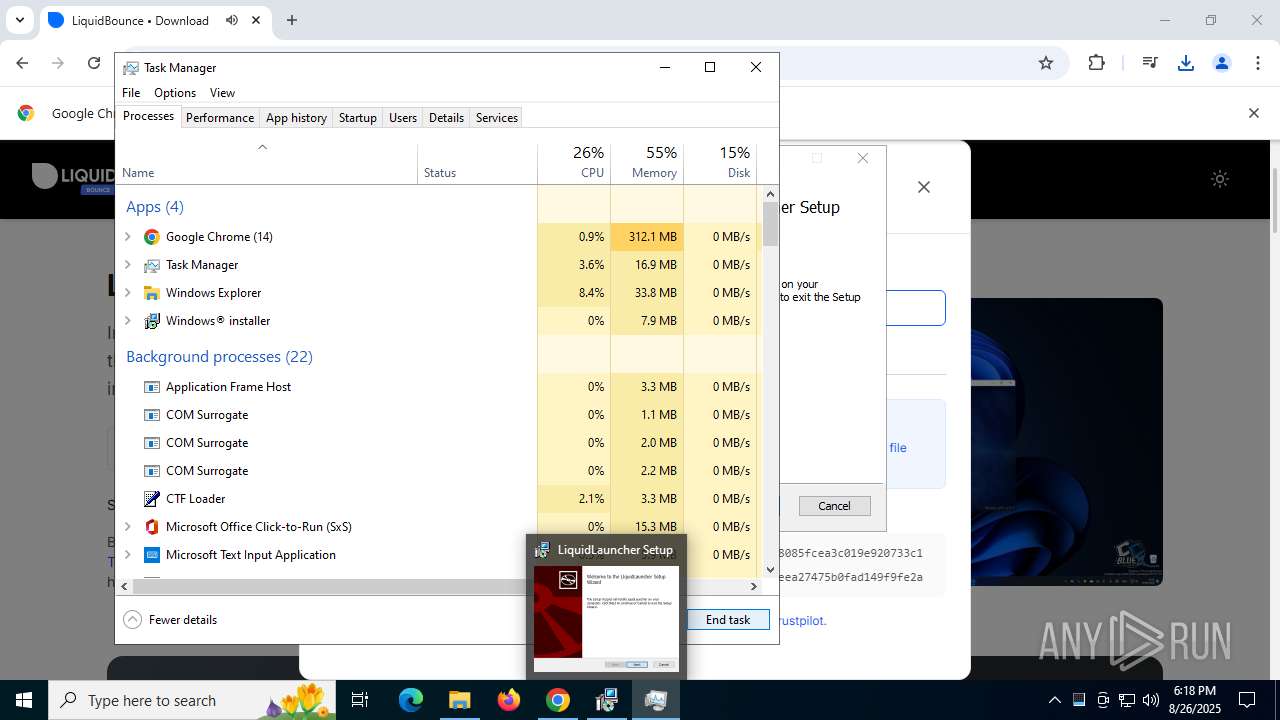Image resolution: width=1280 pixels, height=720 pixels.
Task: Click the Windows Explorer process icon
Action: 152,293
